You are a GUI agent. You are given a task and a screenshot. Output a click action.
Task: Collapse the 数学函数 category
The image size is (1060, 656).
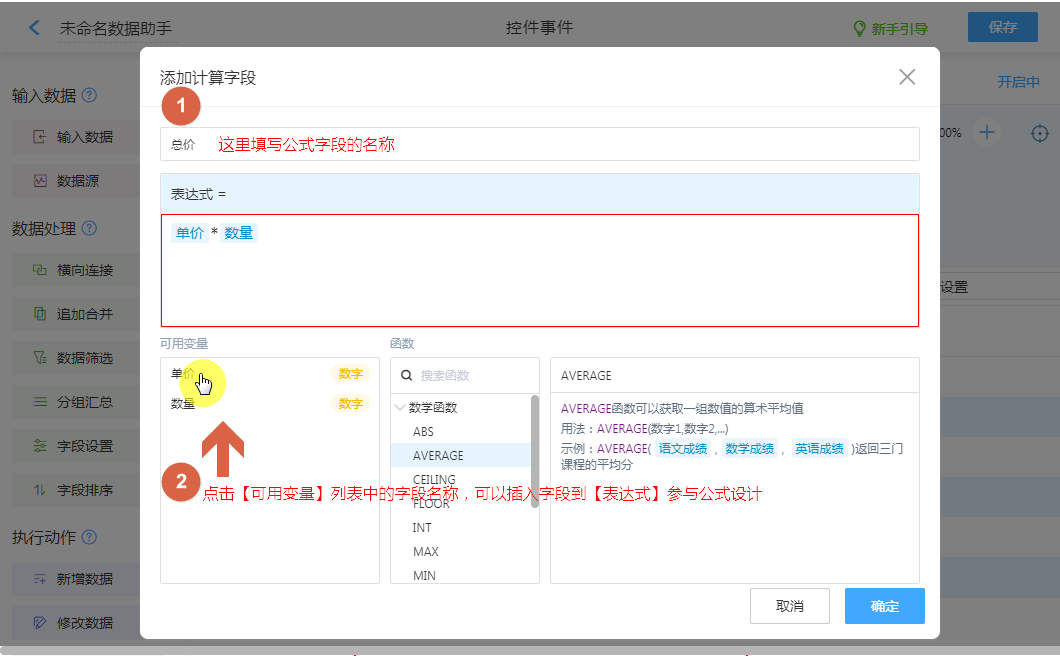tap(401, 408)
